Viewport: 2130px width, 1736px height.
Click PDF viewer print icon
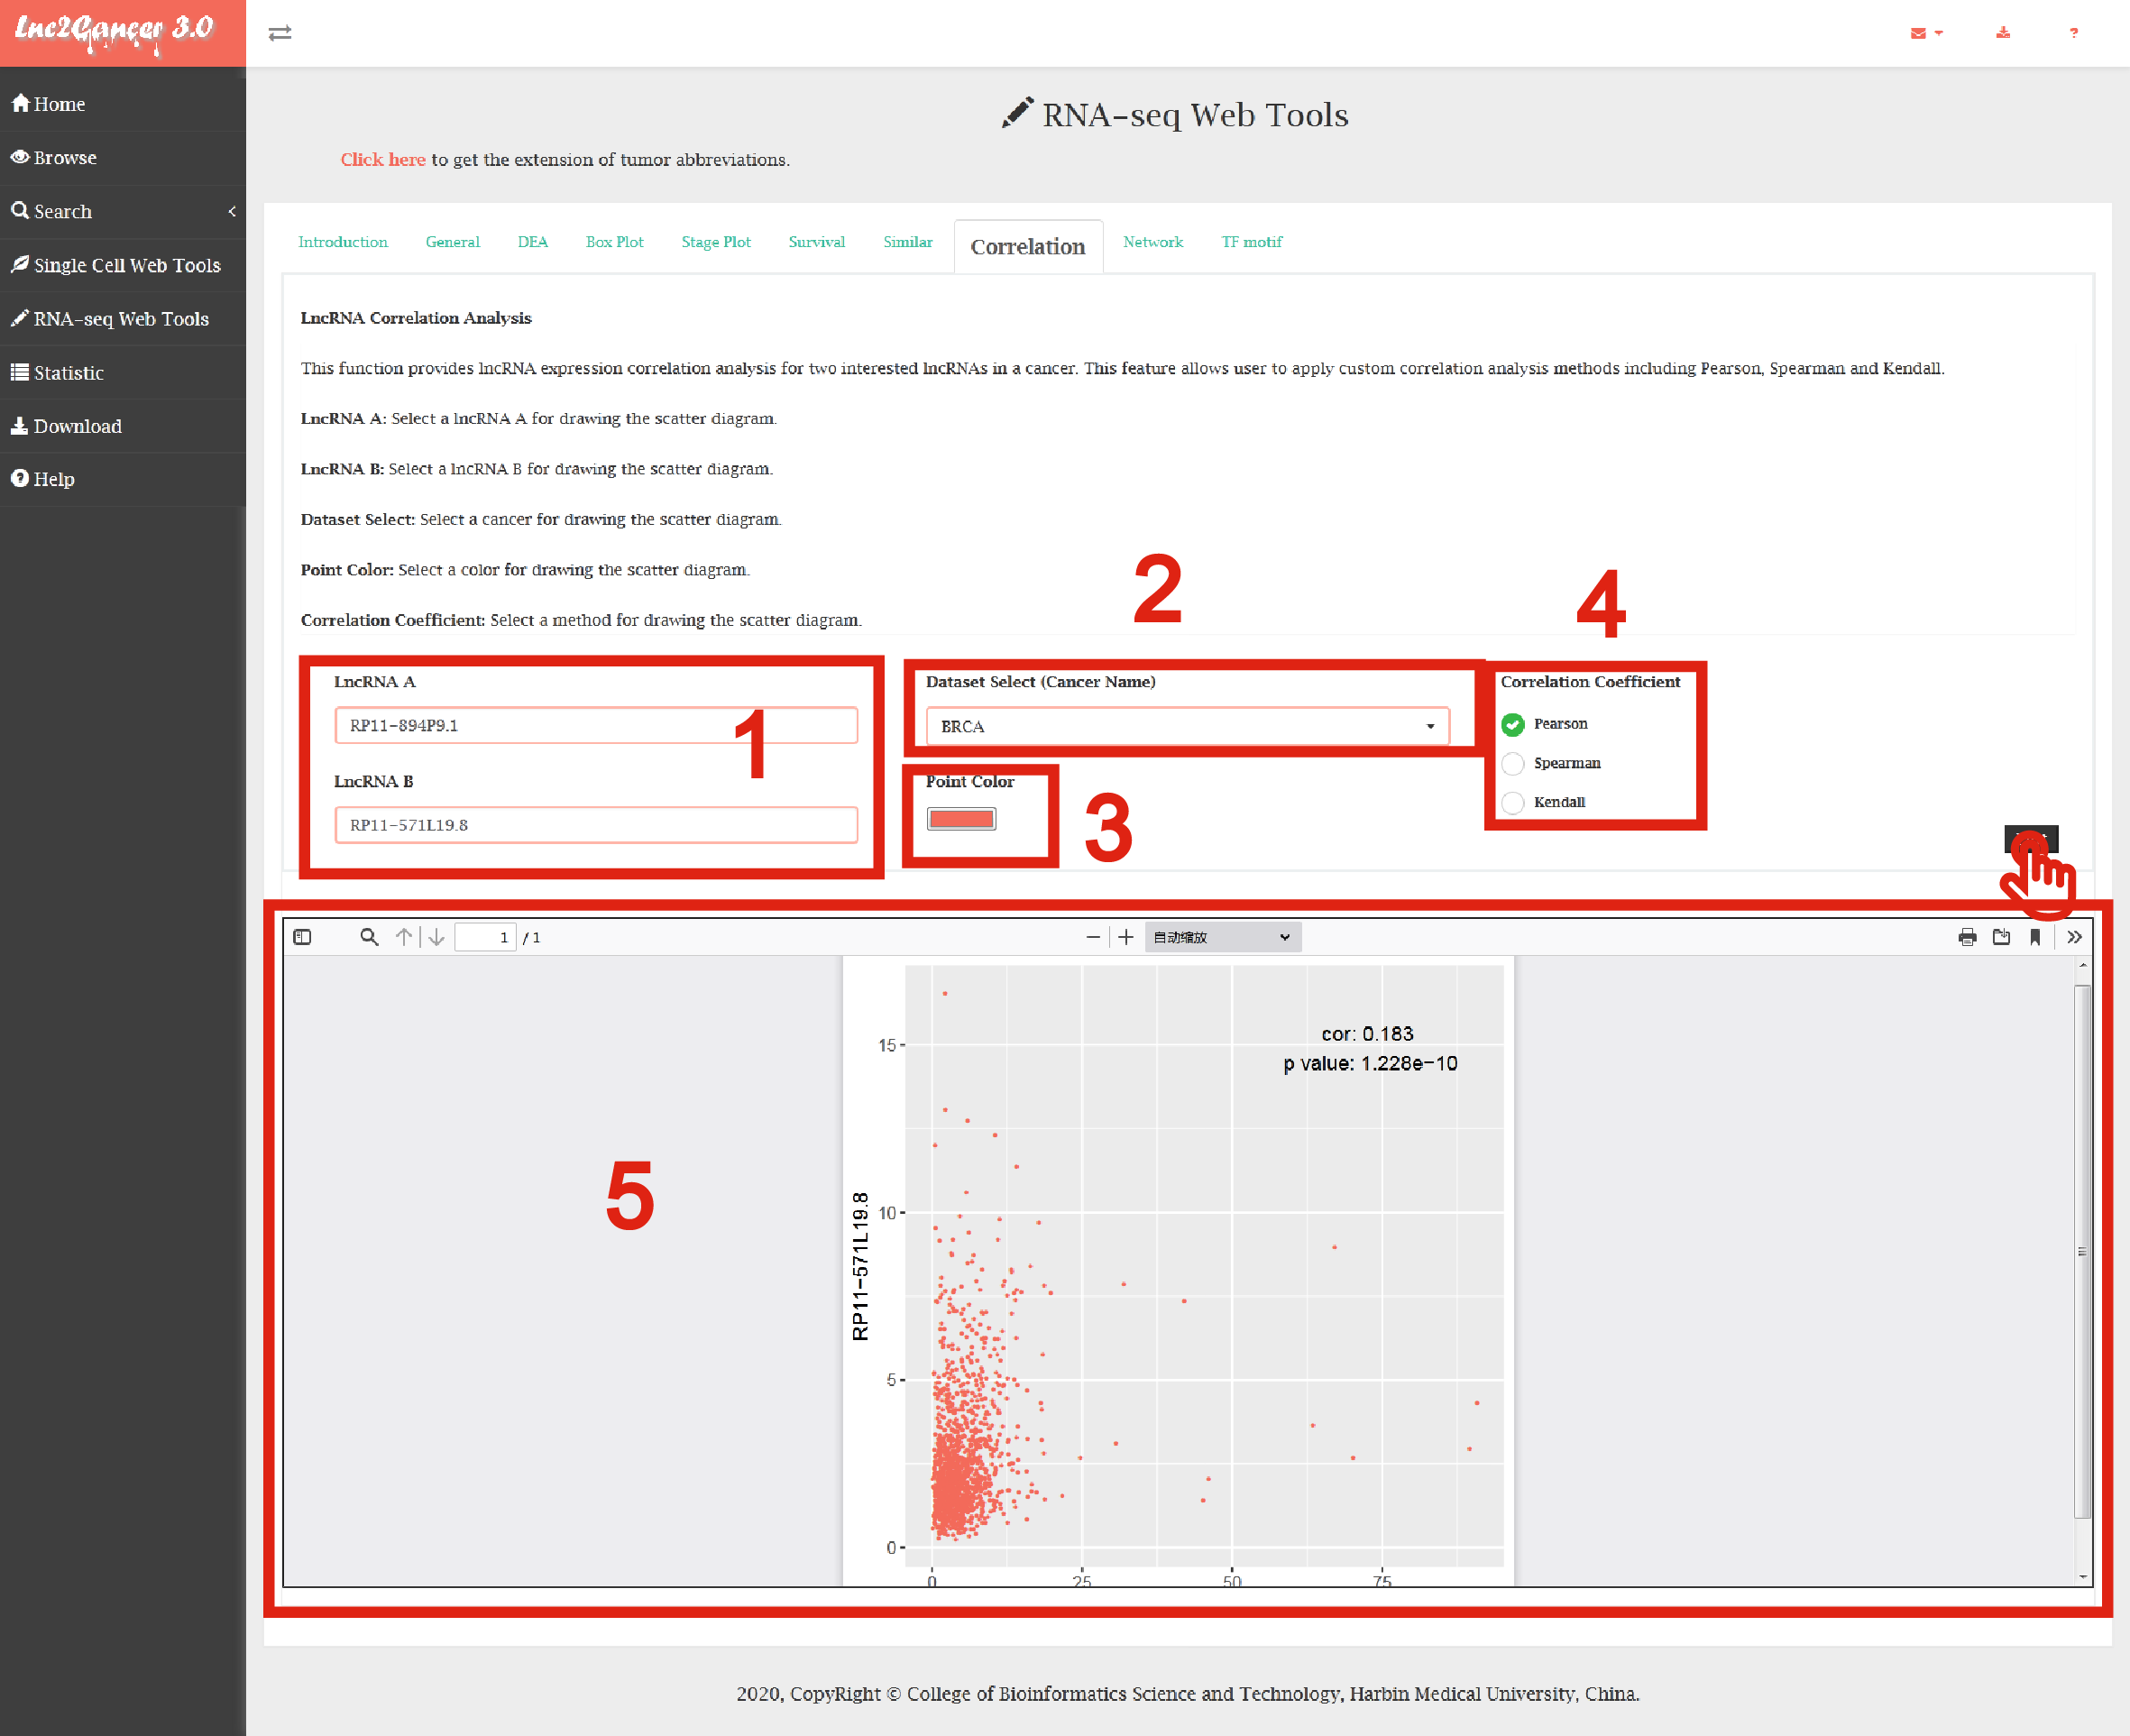[1967, 937]
